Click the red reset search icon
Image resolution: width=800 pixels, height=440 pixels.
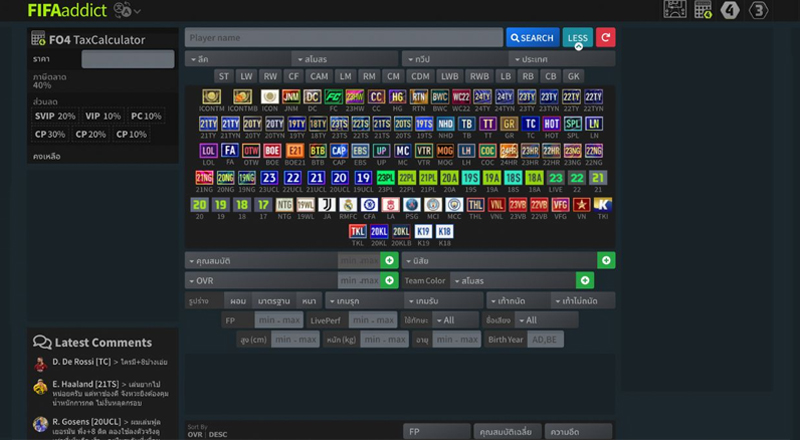tap(605, 38)
